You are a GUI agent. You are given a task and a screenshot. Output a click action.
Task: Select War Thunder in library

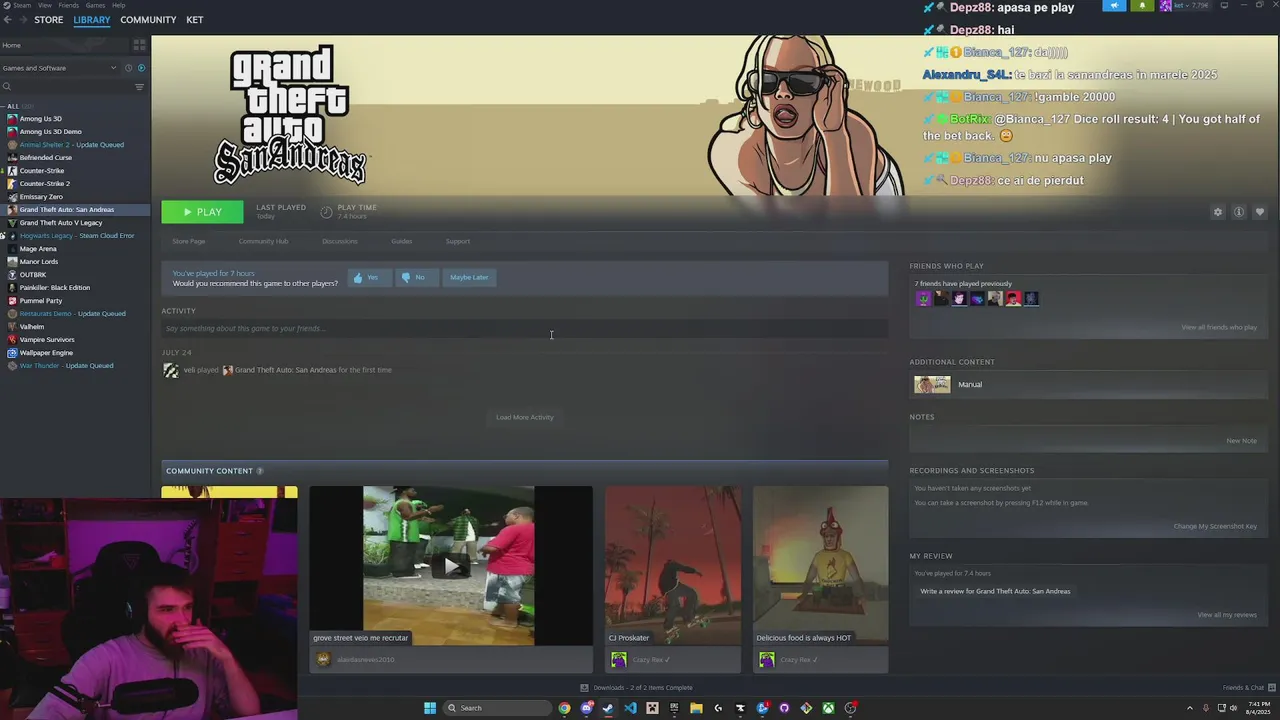[66, 366]
